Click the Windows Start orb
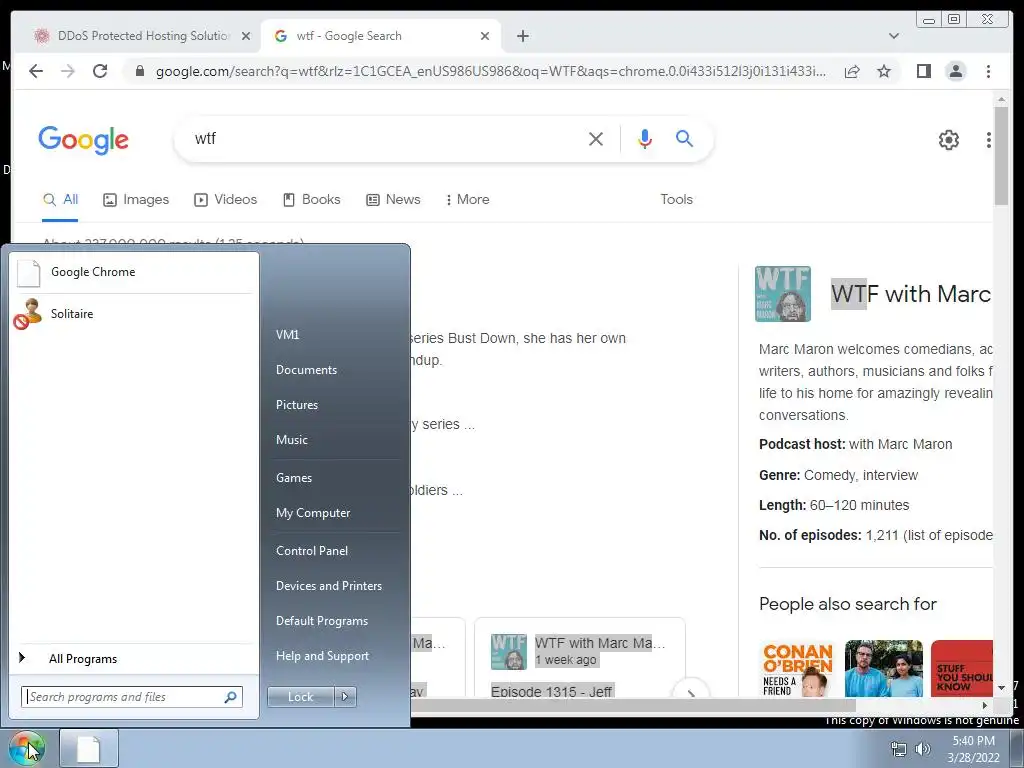 pos(26,748)
